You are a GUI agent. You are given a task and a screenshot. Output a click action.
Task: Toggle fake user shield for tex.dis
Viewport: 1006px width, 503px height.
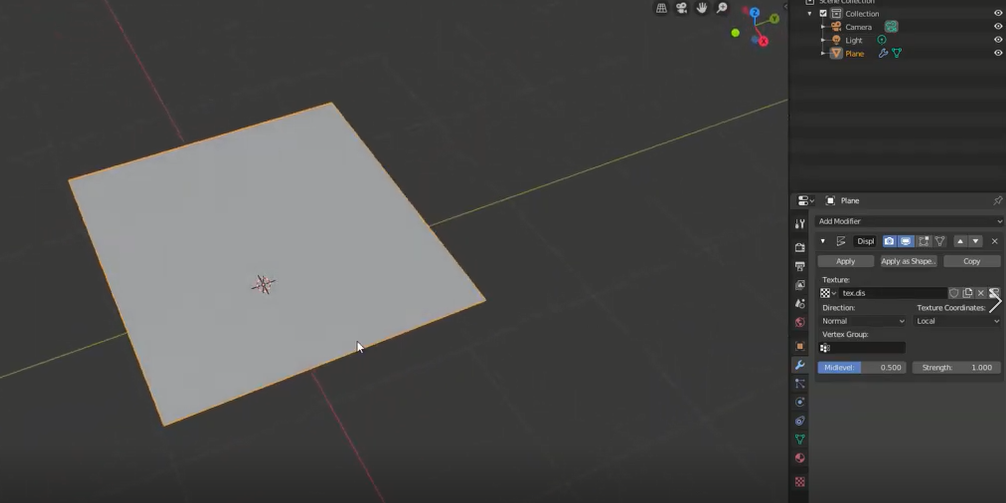tap(954, 293)
